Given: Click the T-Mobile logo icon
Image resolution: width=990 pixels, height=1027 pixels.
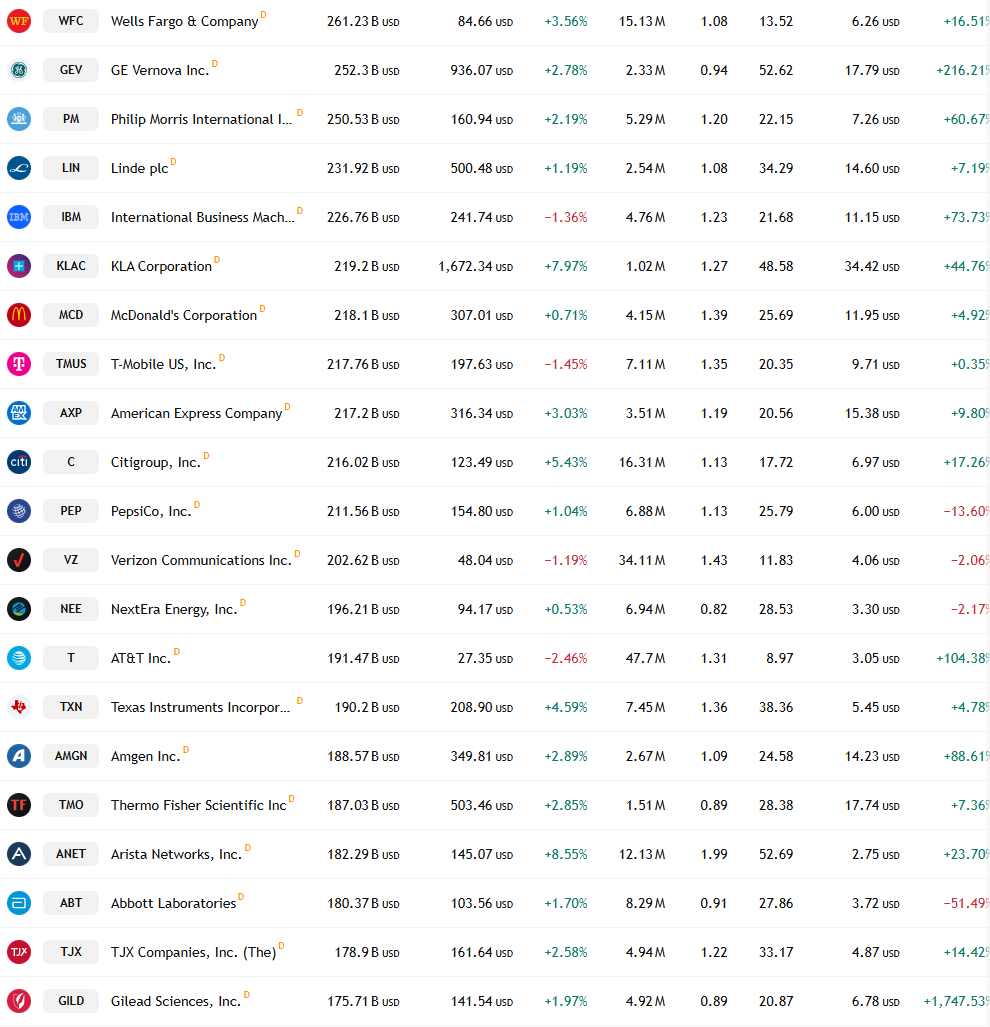Looking at the screenshot, I should tap(19, 364).
